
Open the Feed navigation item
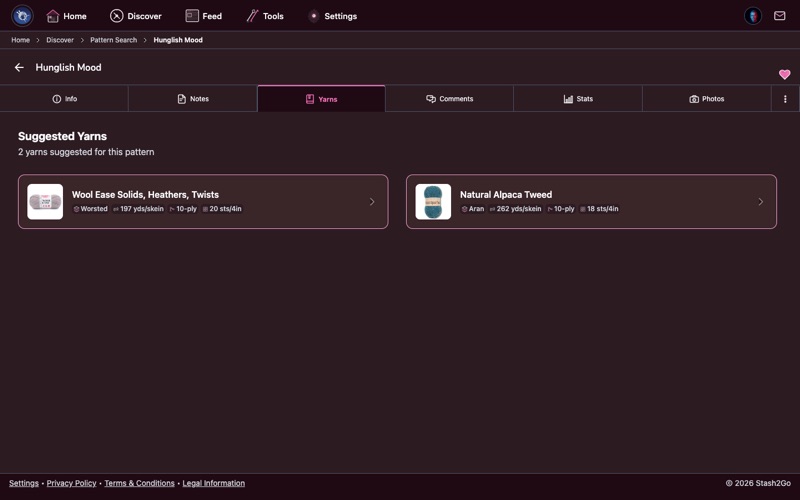click(x=203, y=16)
